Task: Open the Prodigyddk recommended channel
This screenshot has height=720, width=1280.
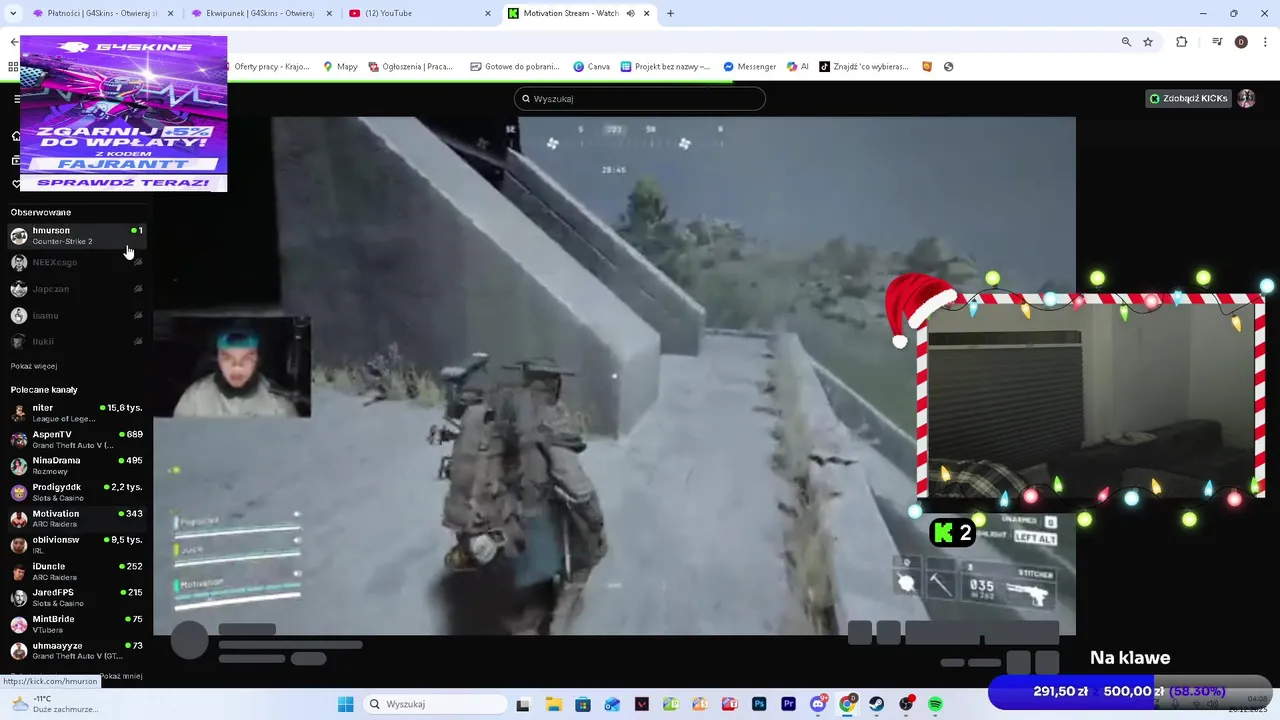Action: (76, 492)
